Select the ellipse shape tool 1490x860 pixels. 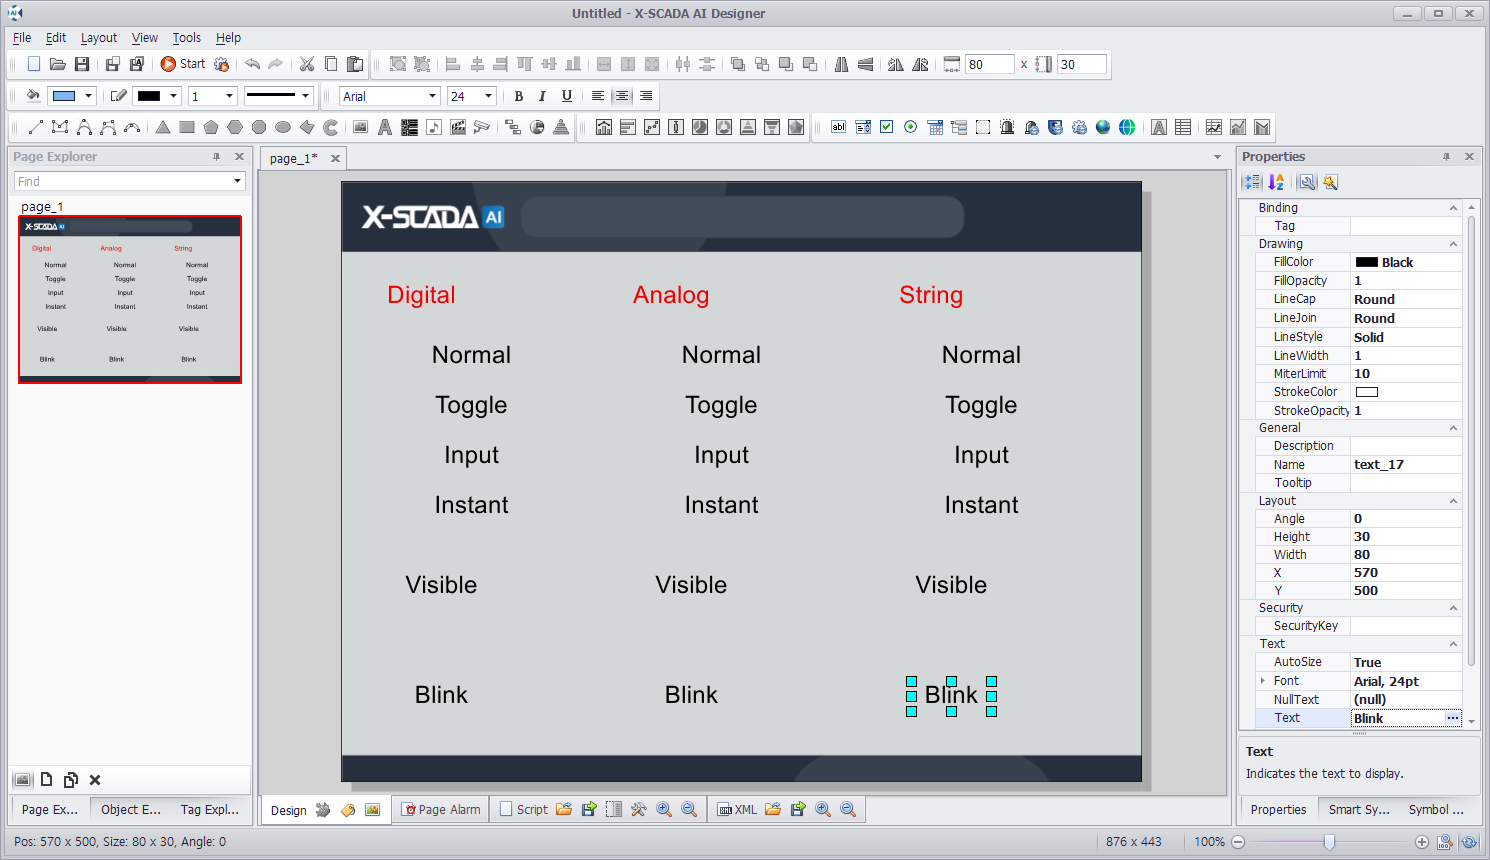(283, 127)
